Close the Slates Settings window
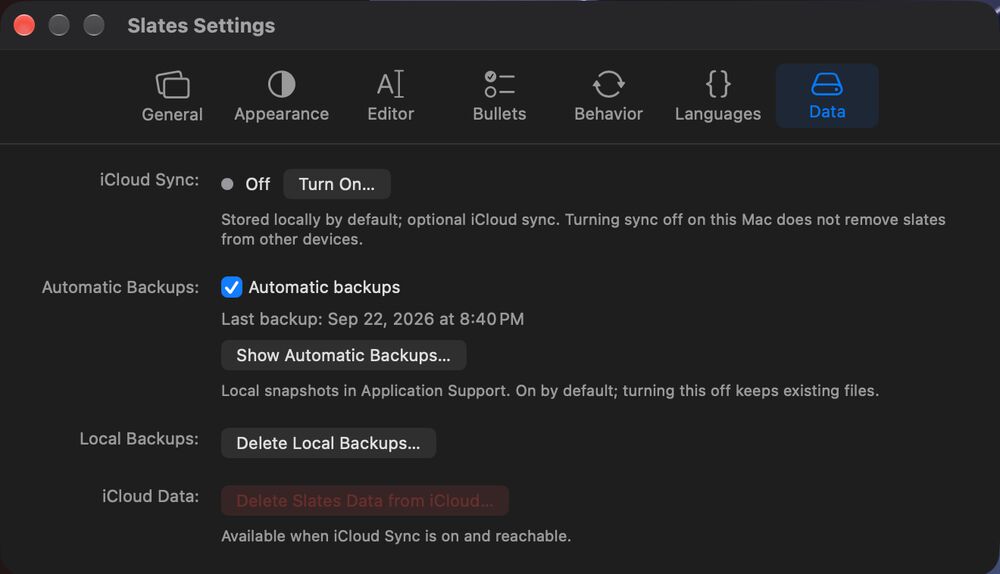Screen dimensions: 1000x574 click(x=24, y=26)
